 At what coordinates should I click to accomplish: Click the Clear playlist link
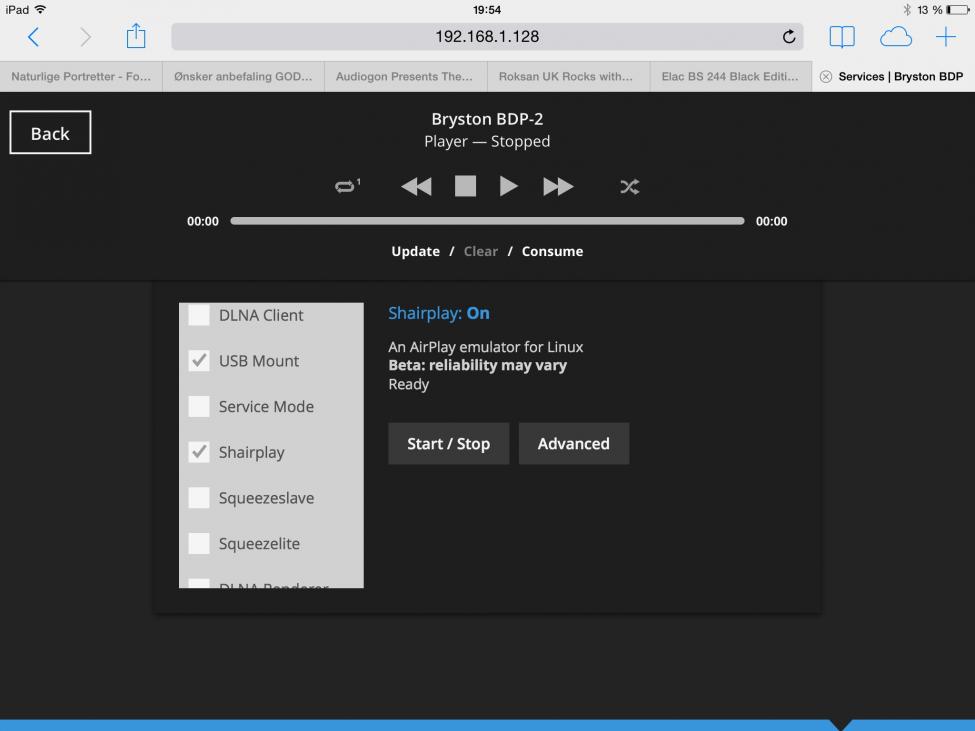click(x=481, y=251)
